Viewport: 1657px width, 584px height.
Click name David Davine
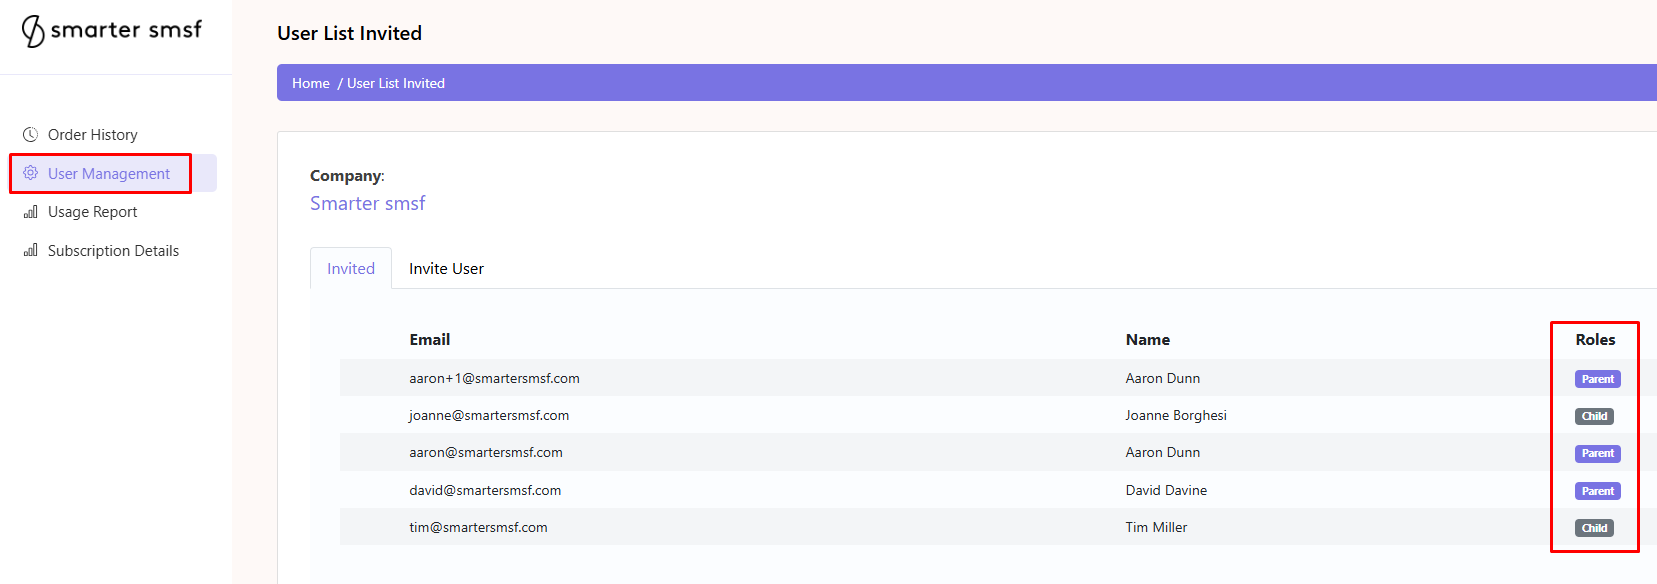click(x=1166, y=490)
